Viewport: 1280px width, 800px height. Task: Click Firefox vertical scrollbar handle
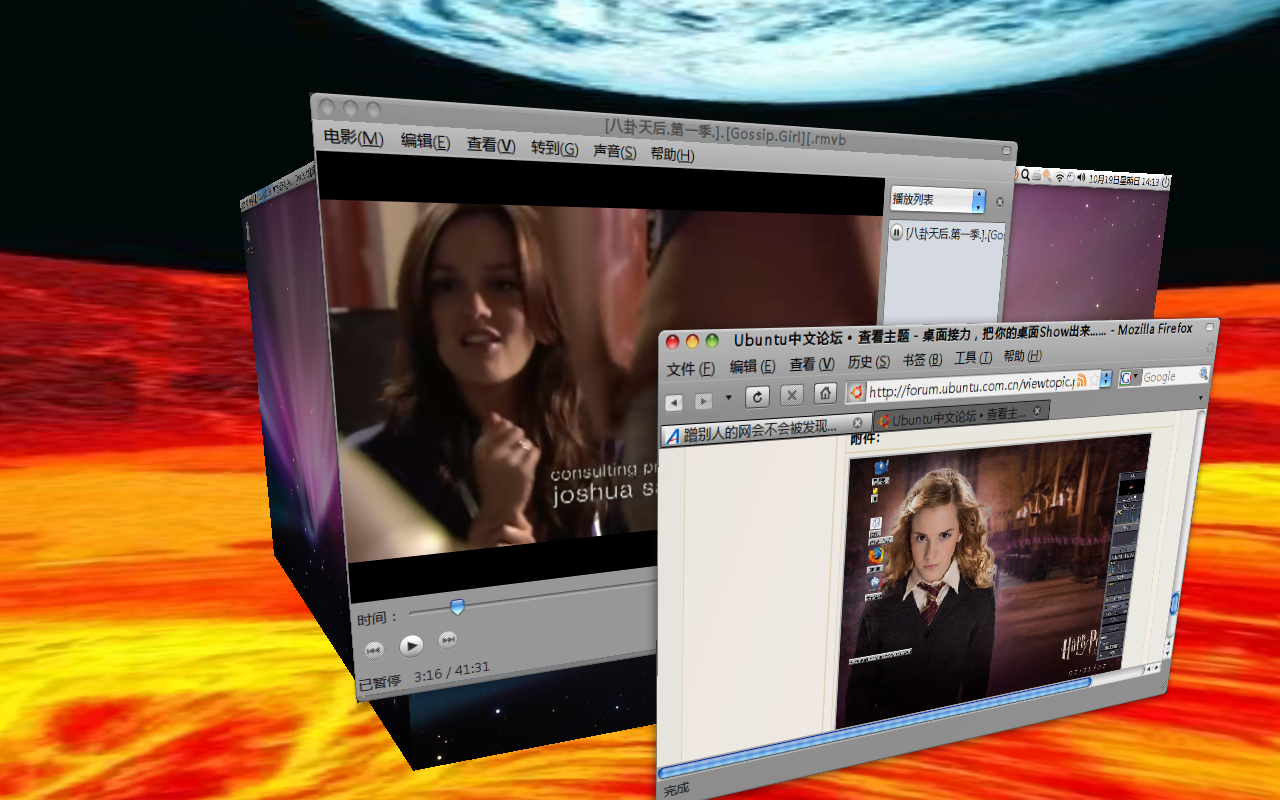point(1174,603)
